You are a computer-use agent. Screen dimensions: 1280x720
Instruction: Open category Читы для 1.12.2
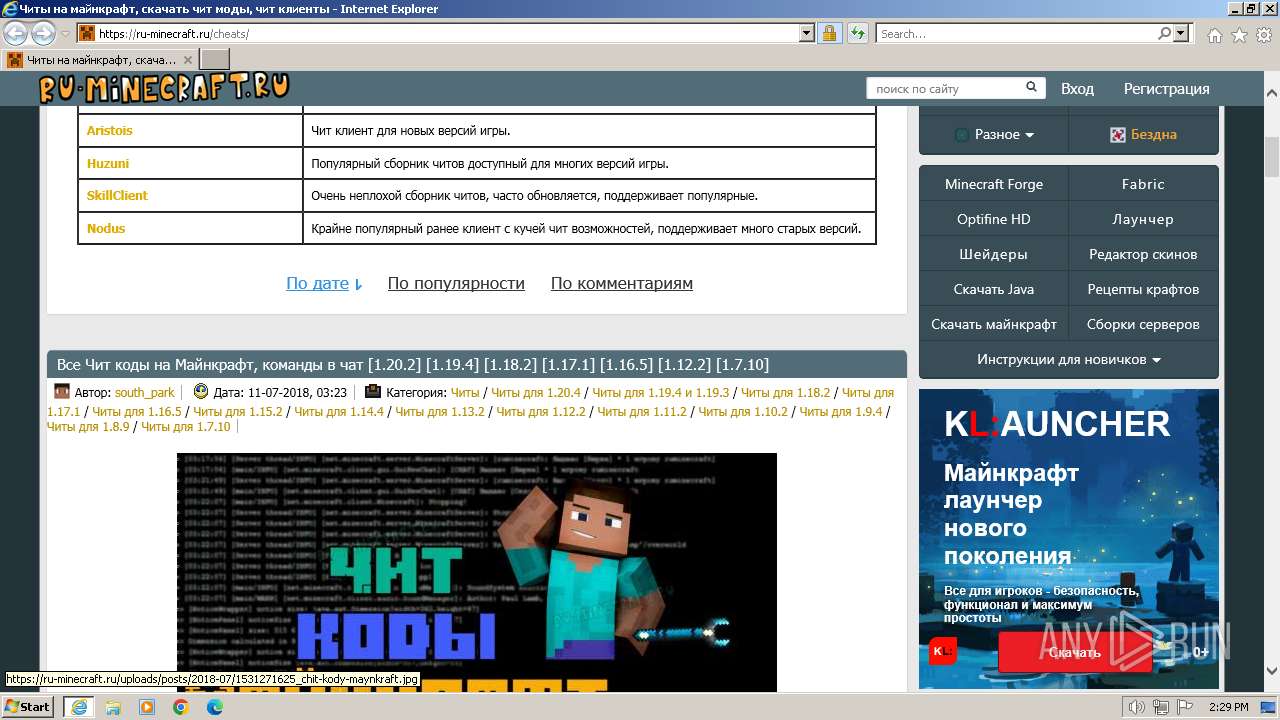pos(541,411)
